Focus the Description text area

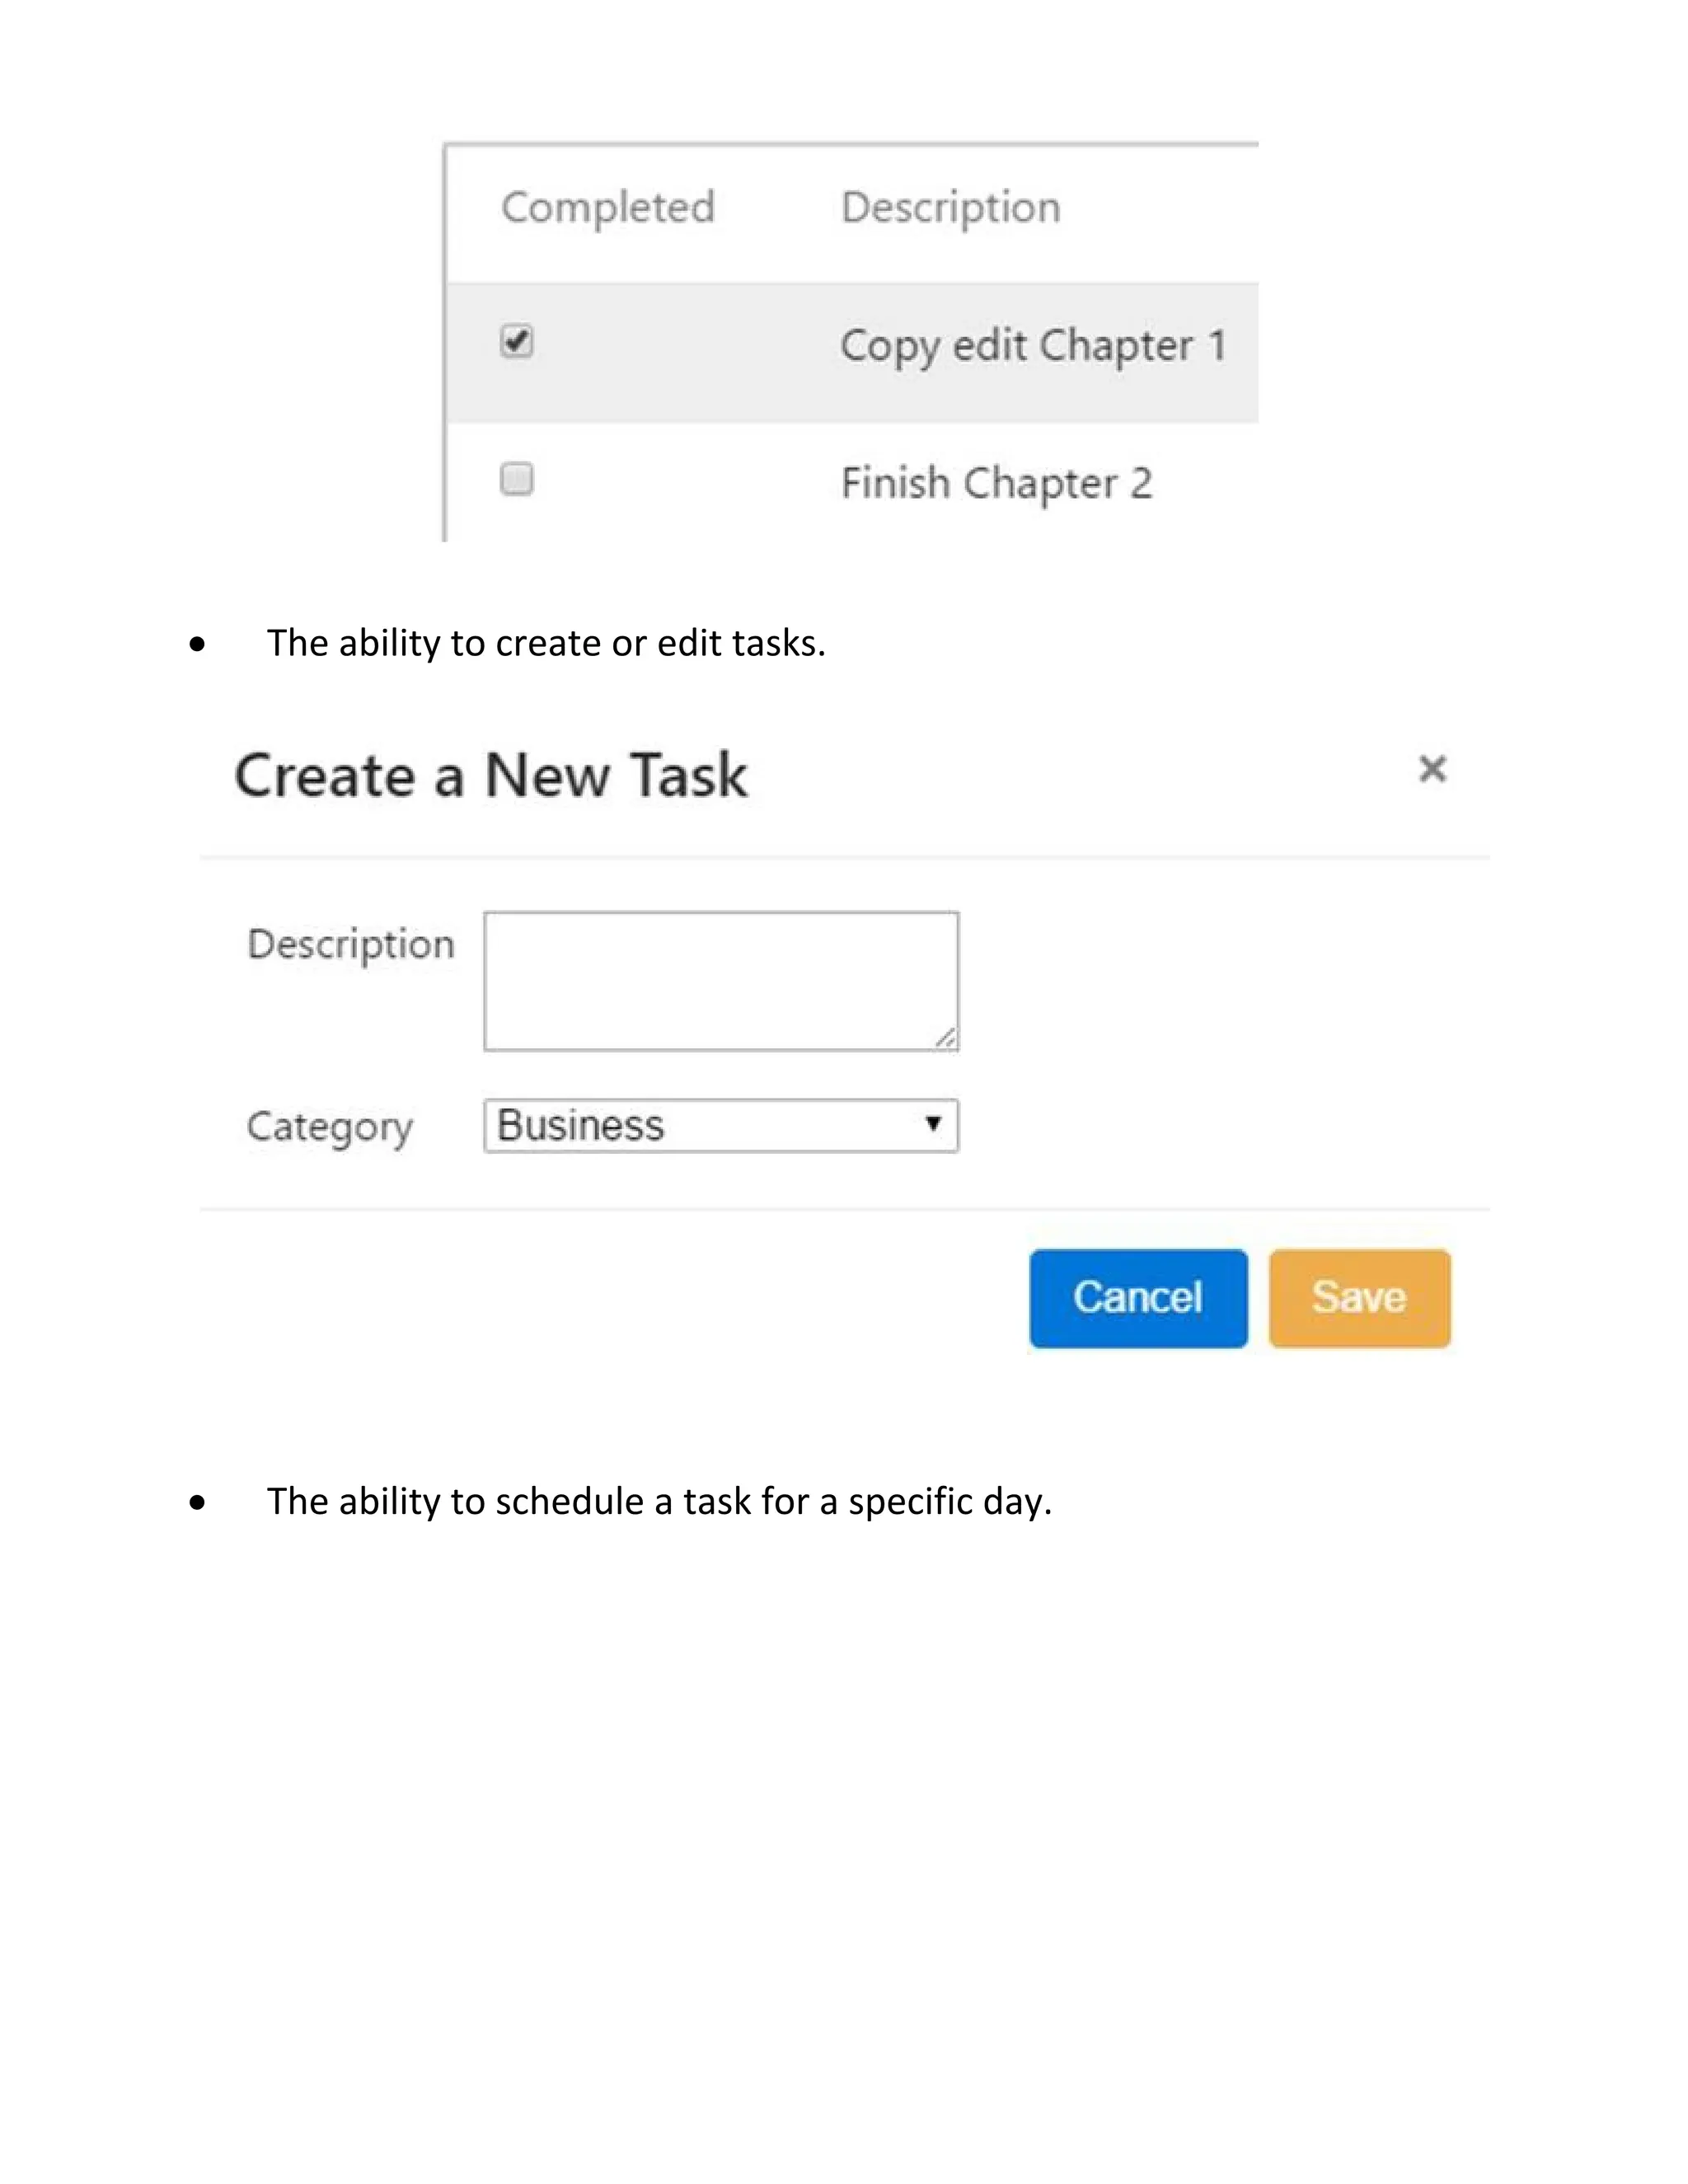coord(720,980)
